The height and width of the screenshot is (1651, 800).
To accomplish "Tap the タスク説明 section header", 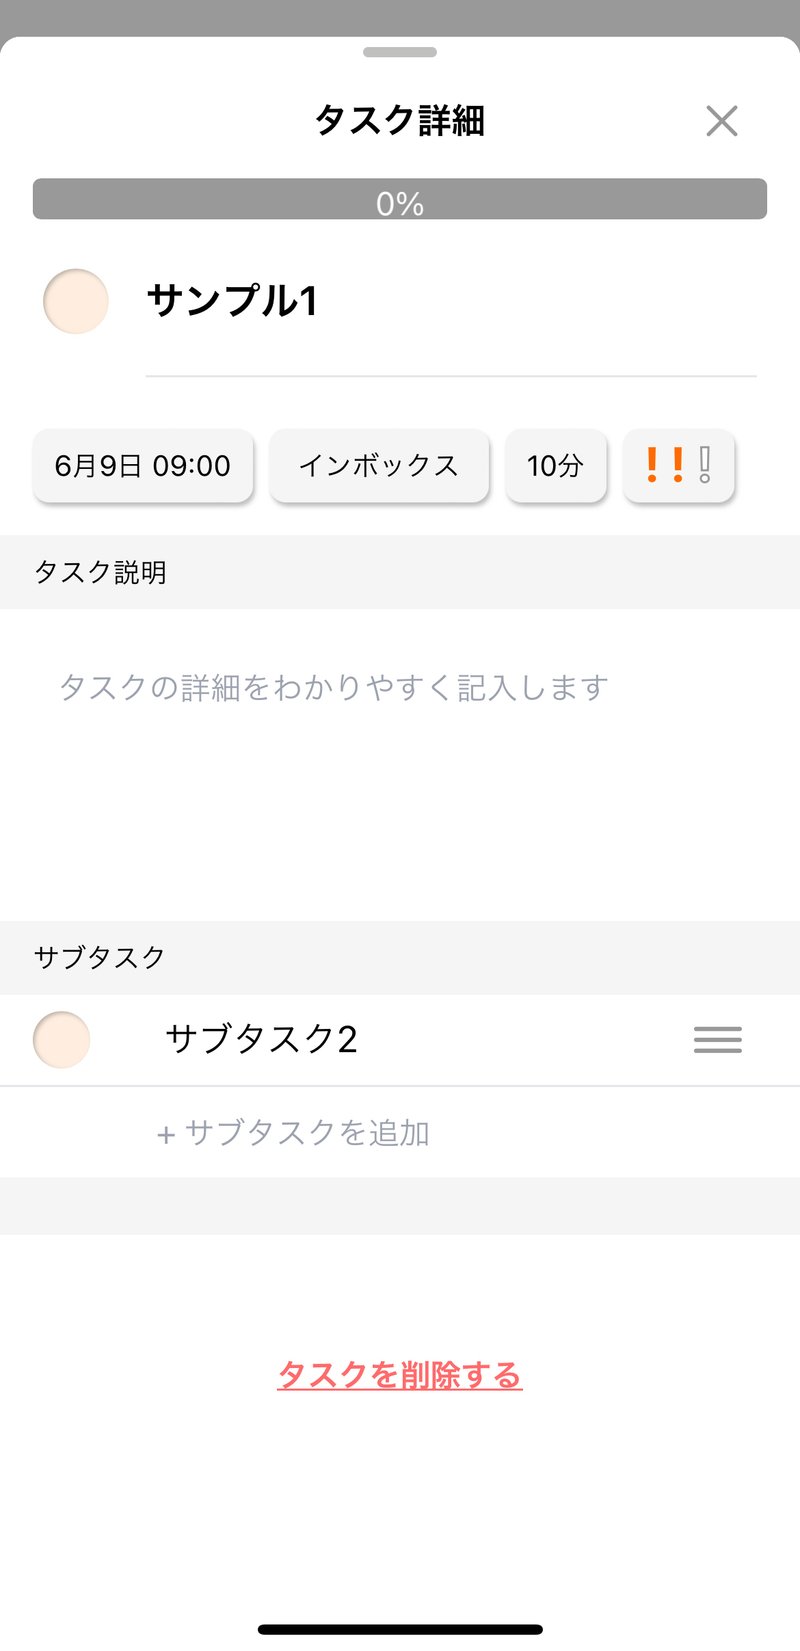I will tap(100, 572).
